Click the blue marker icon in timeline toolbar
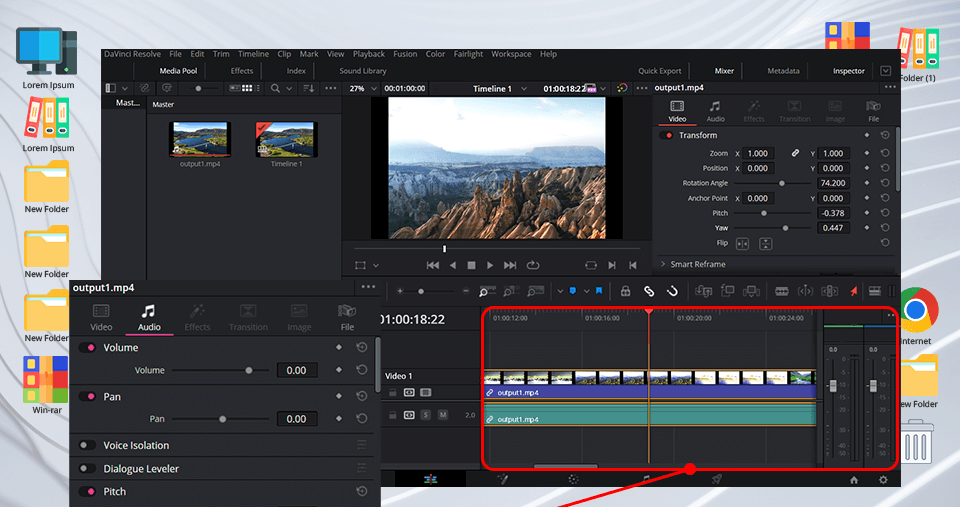 coord(599,291)
